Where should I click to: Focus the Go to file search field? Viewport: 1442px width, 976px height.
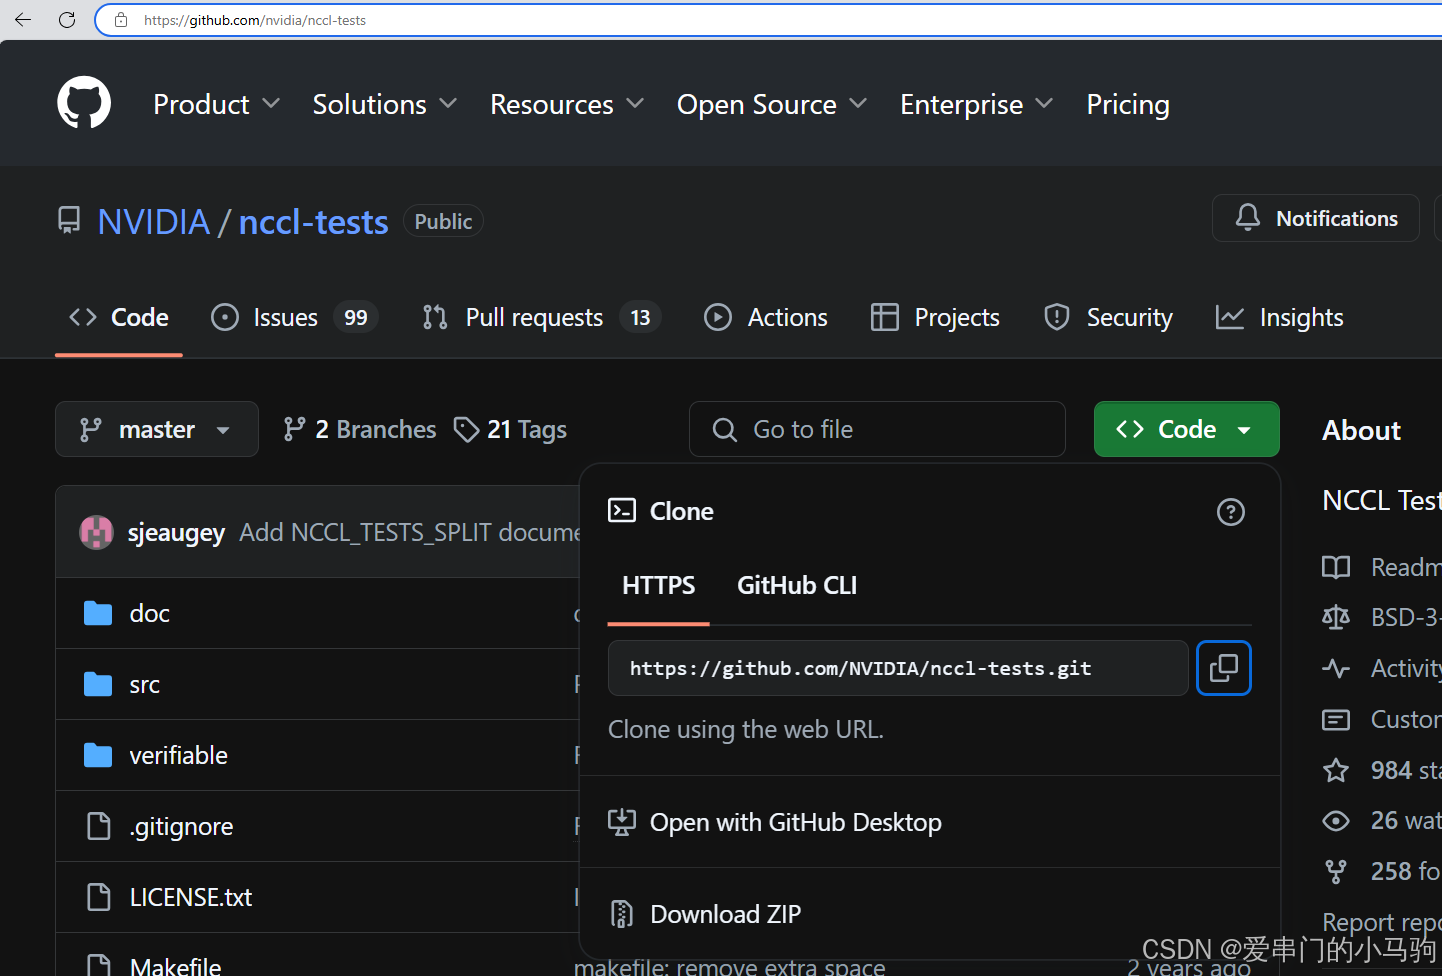tap(877, 429)
